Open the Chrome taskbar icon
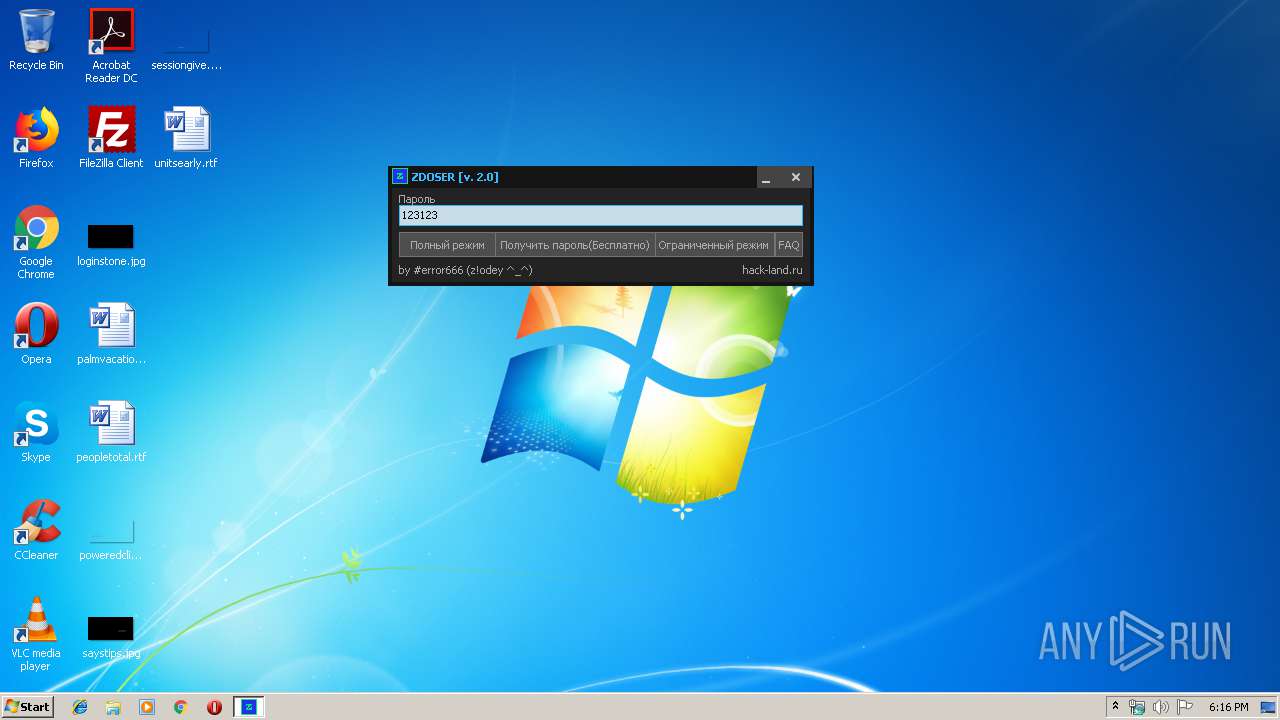This screenshot has height=720, width=1280. [181, 707]
